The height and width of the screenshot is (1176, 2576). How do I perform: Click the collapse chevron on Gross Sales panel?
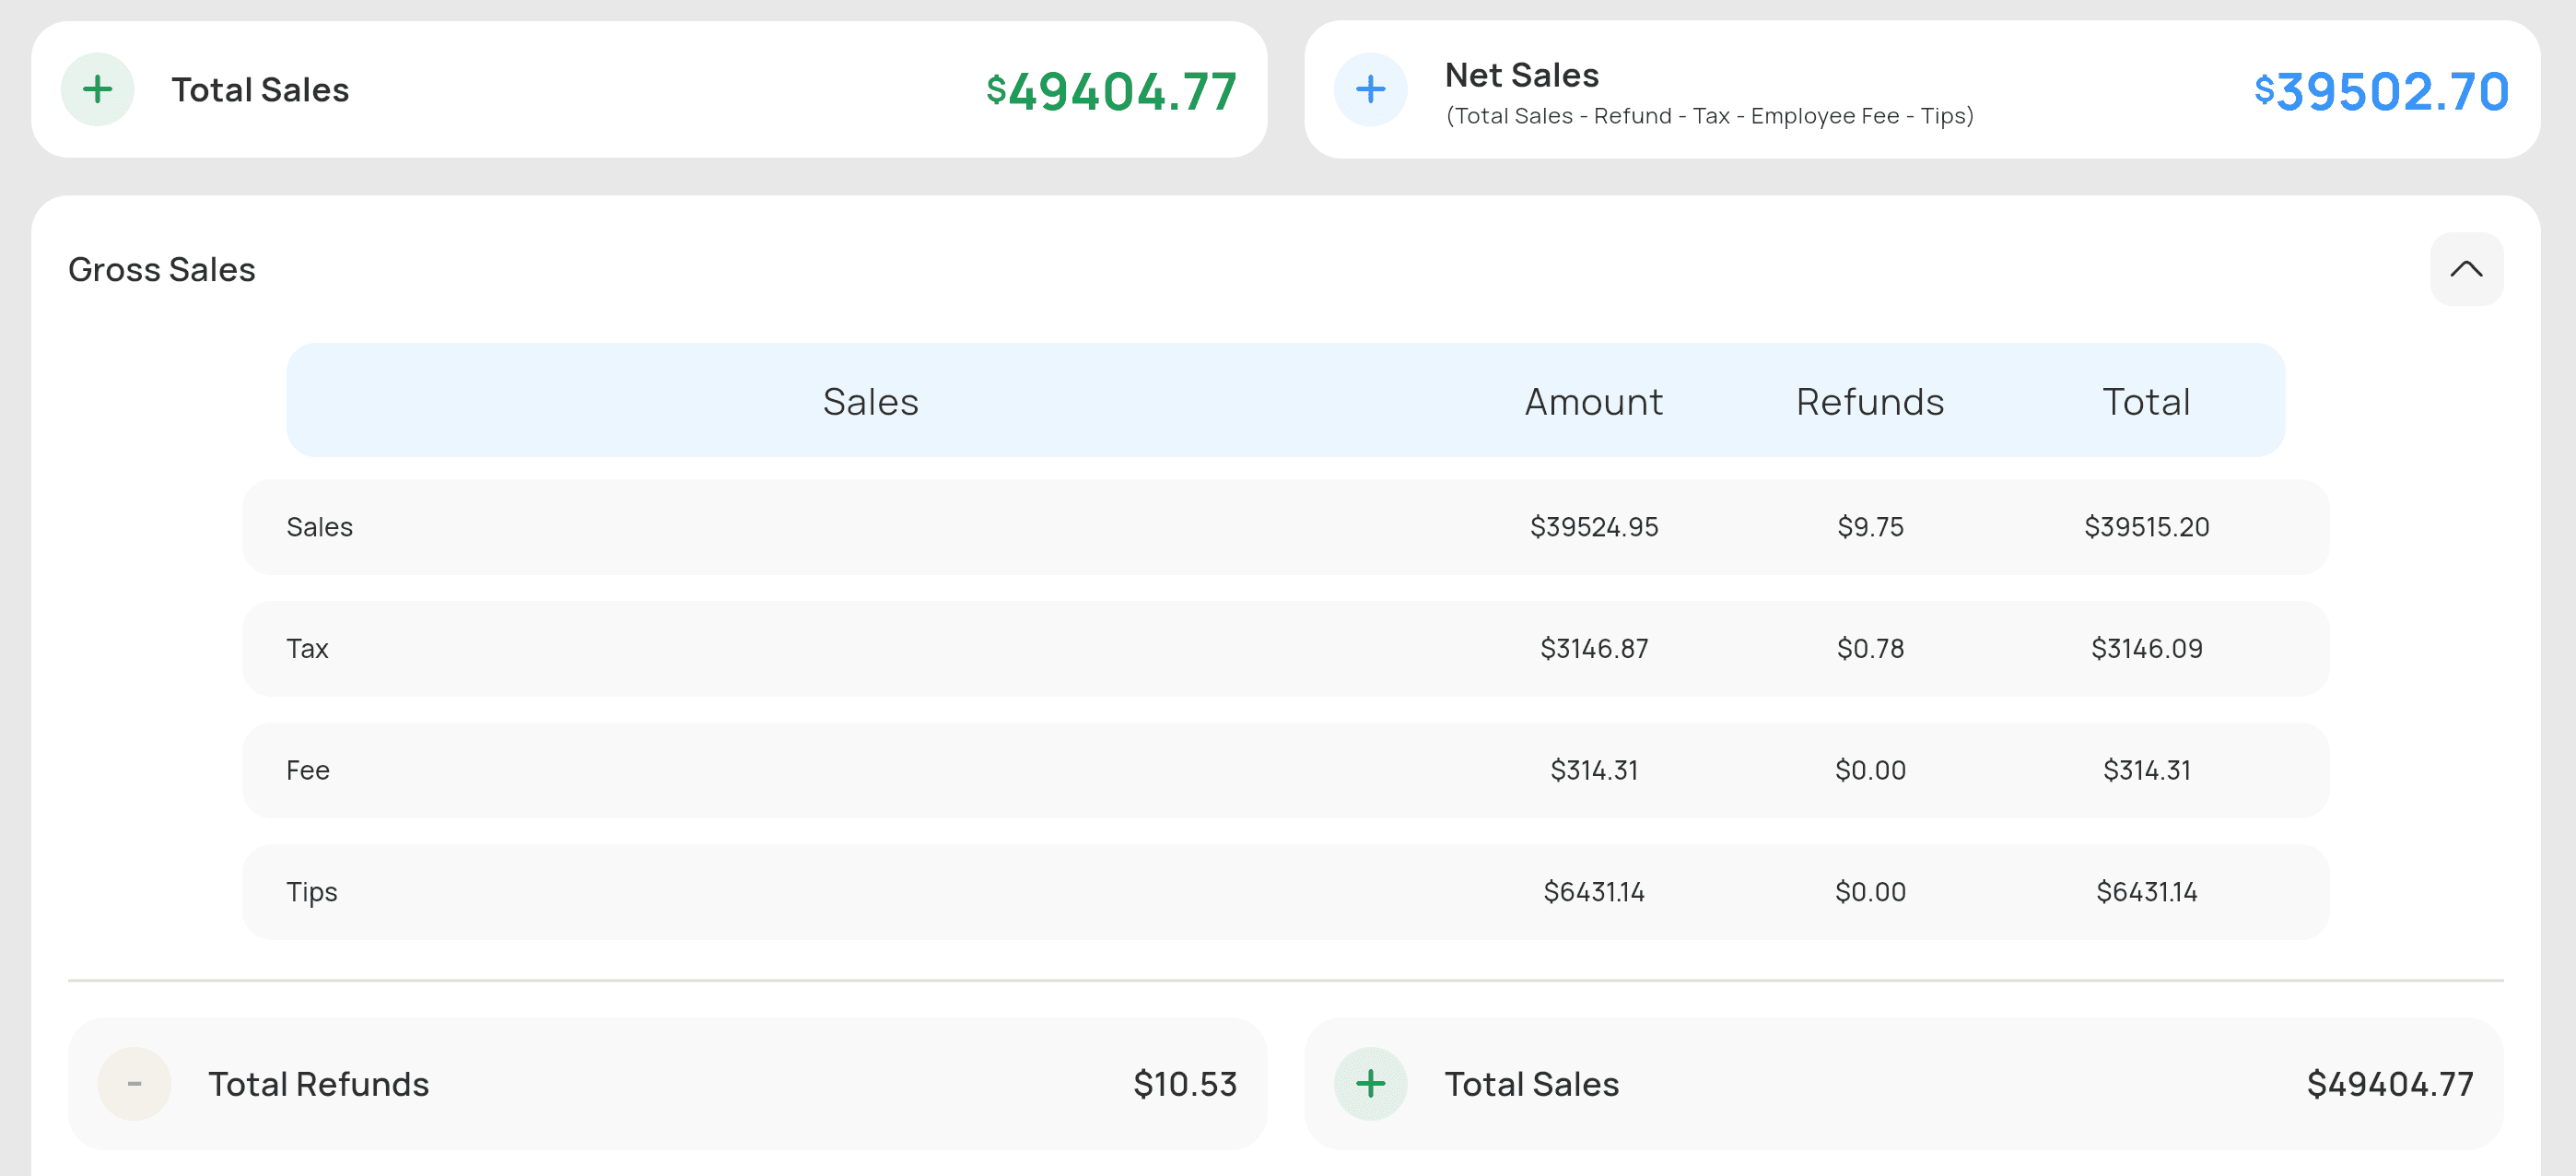[2466, 269]
